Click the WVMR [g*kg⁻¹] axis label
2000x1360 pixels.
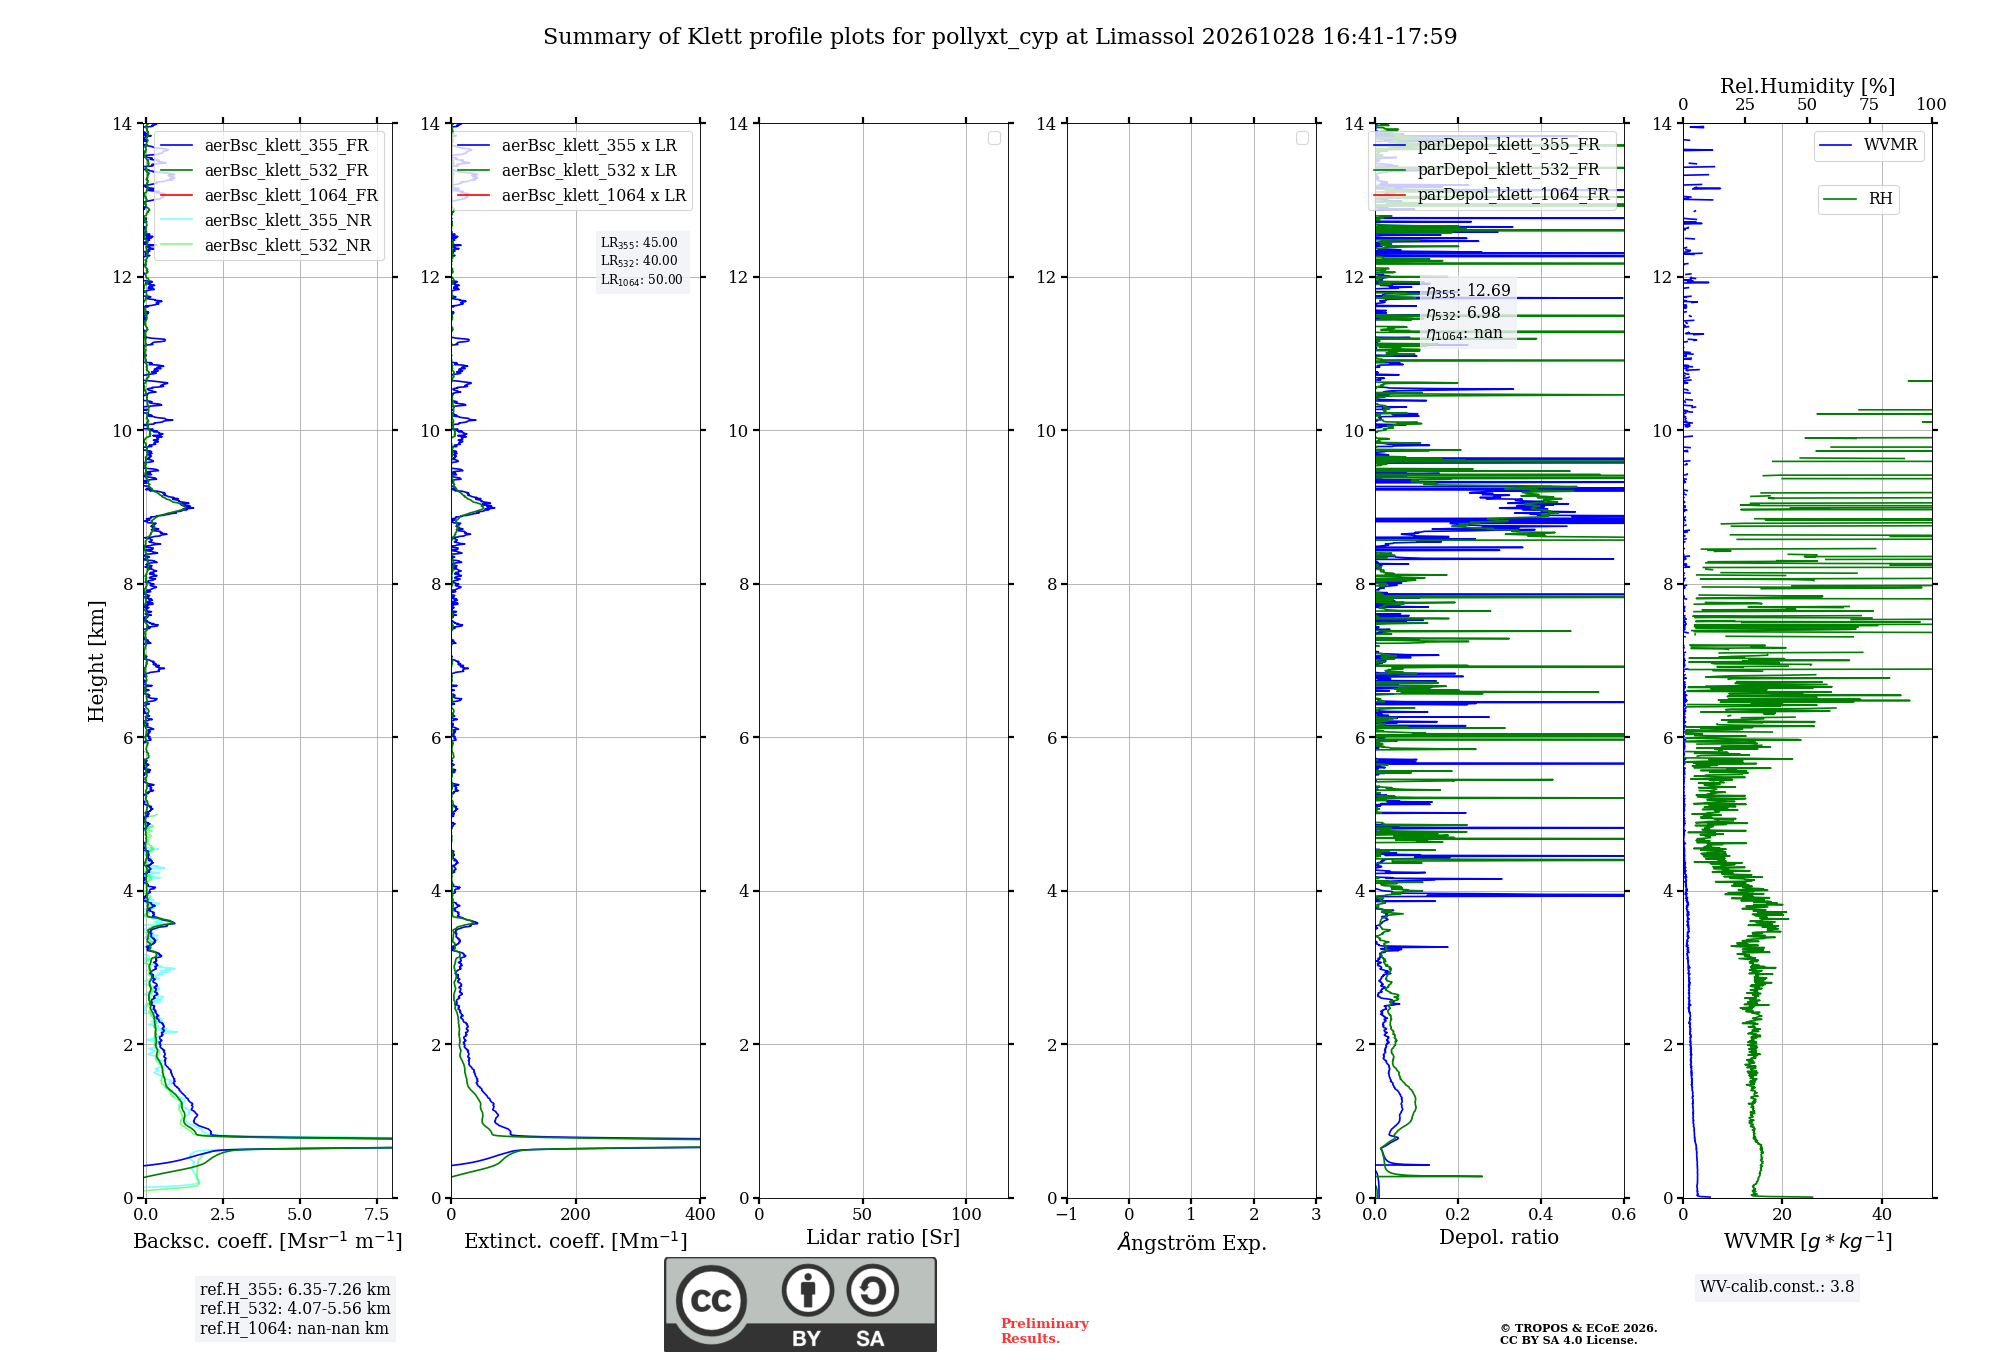[x=1808, y=1241]
